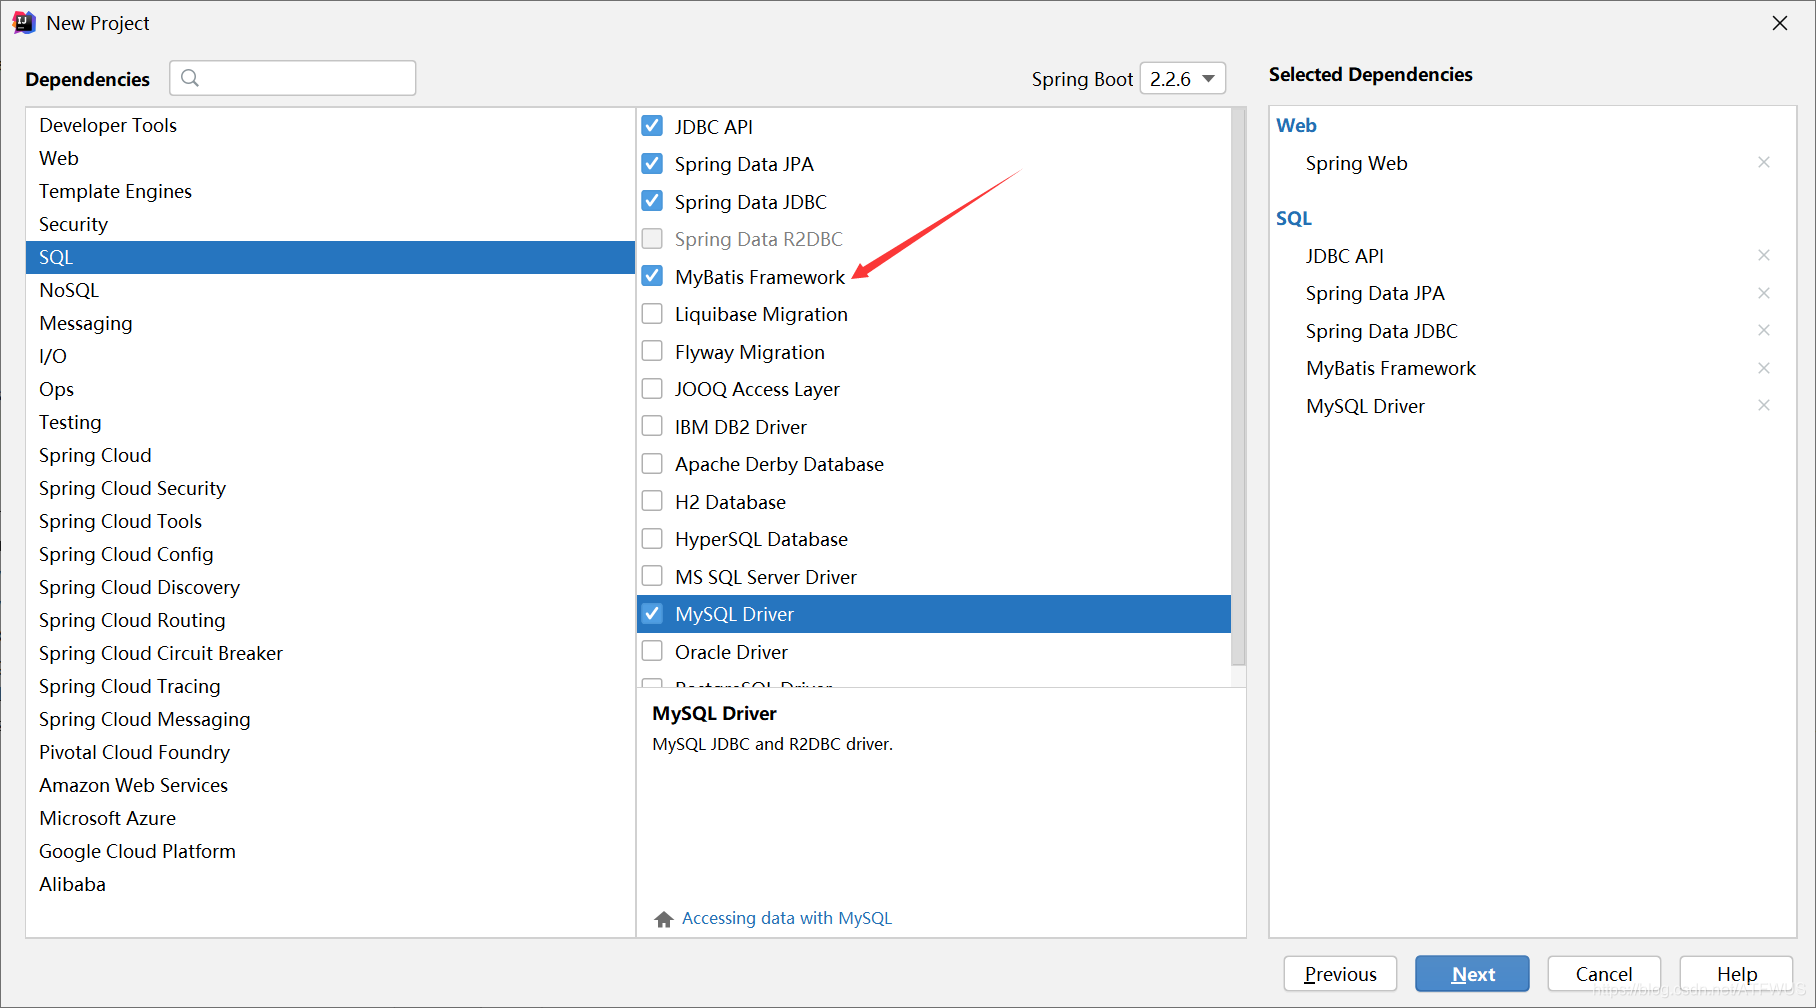Select Template Engines category
1816x1008 pixels.
pyautogui.click(x=330, y=191)
